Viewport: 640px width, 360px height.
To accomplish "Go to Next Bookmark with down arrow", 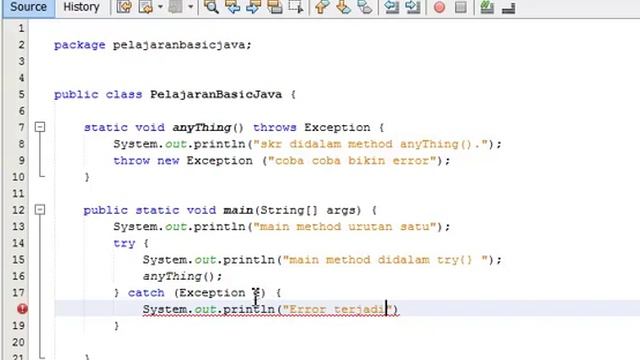I will [344, 7].
